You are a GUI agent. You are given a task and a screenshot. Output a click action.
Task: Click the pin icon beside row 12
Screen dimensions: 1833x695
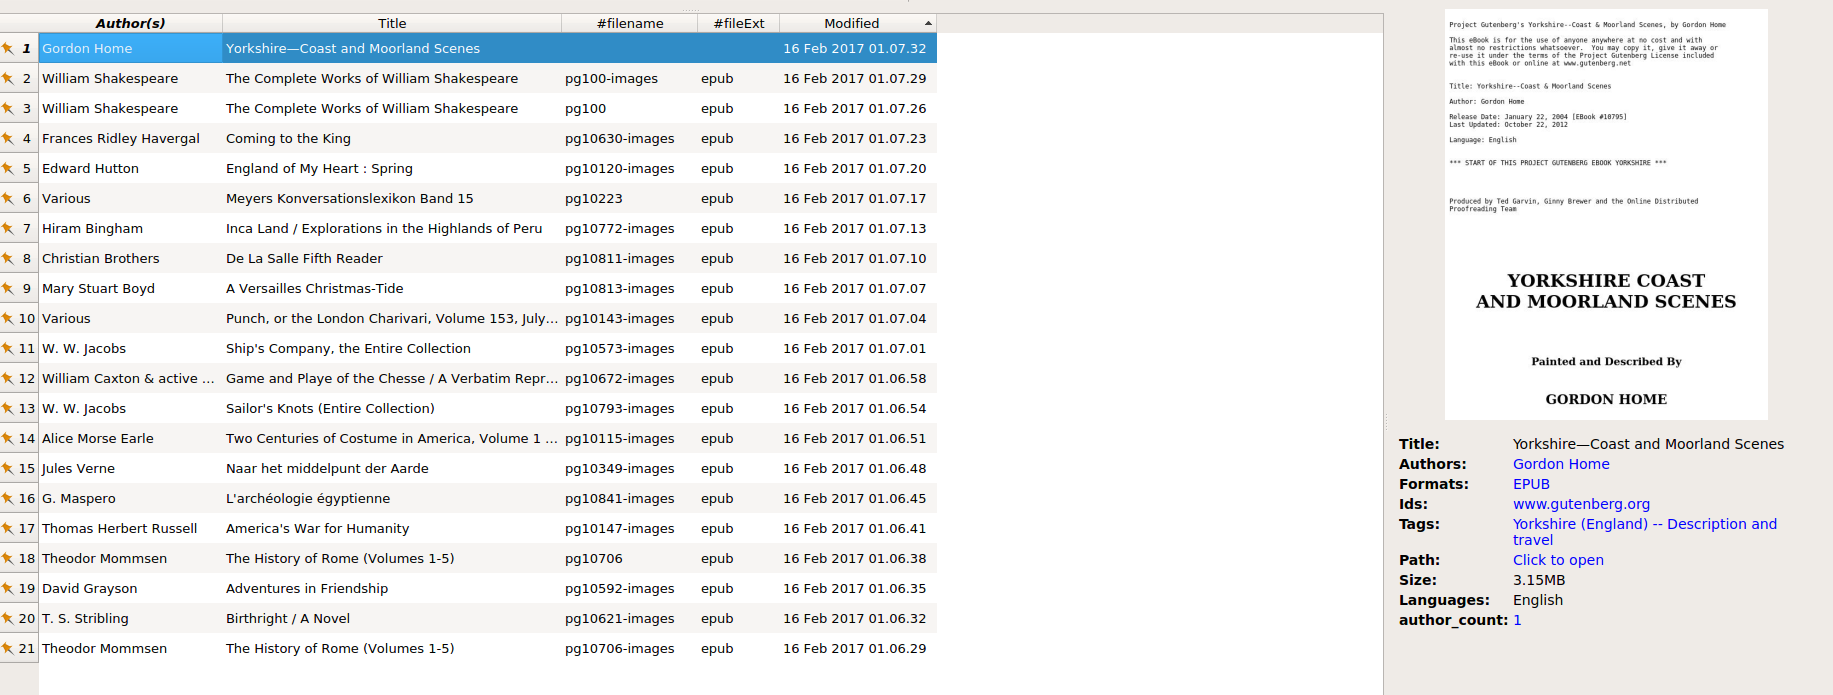[x=7, y=378]
